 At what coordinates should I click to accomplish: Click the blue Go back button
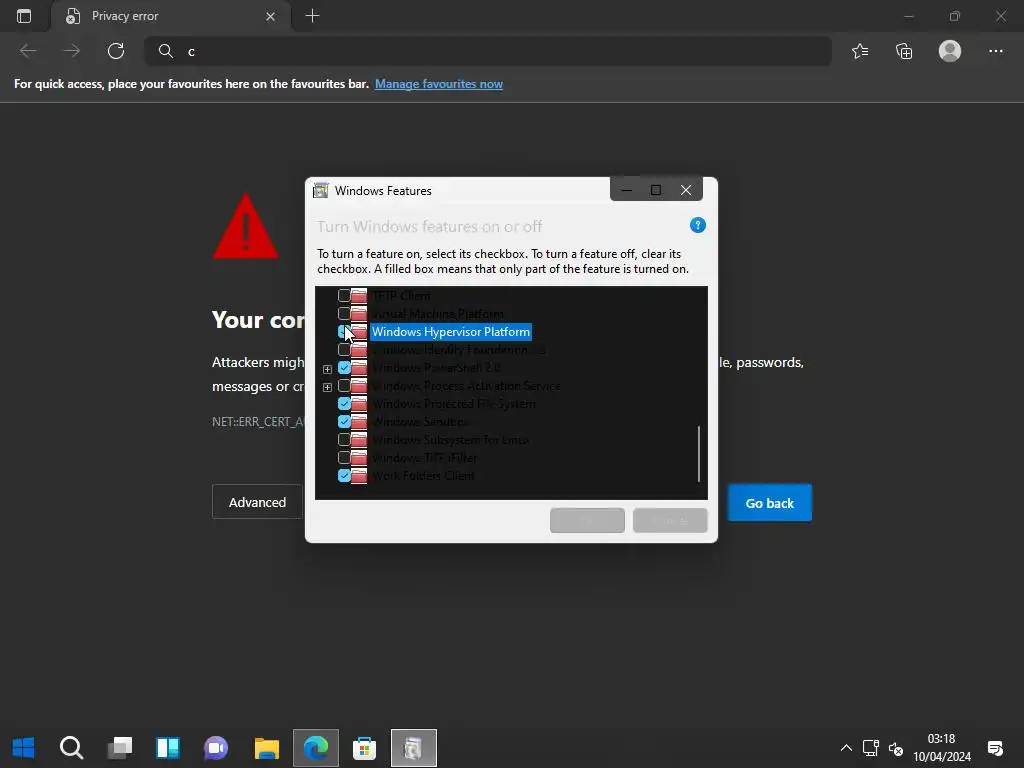[x=770, y=503]
